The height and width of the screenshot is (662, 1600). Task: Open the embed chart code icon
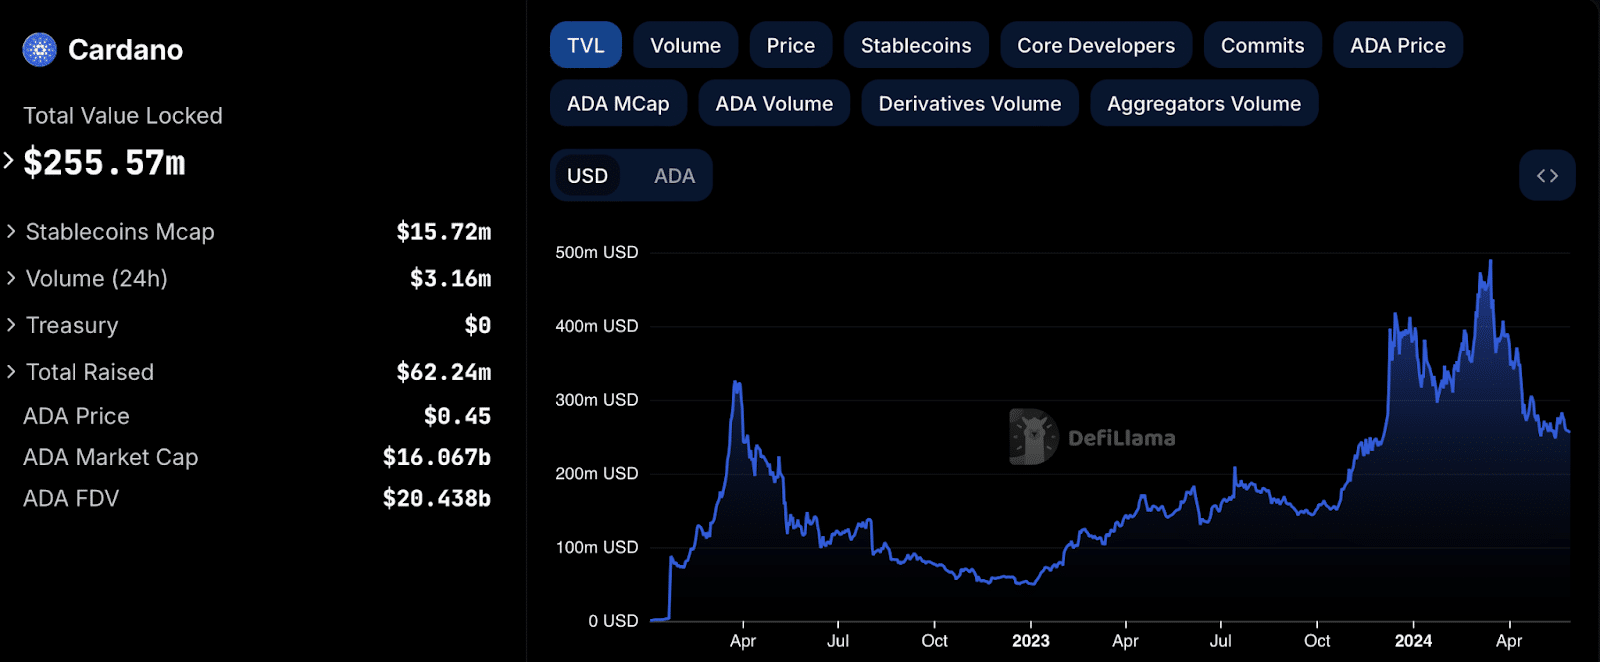click(1547, 176)
